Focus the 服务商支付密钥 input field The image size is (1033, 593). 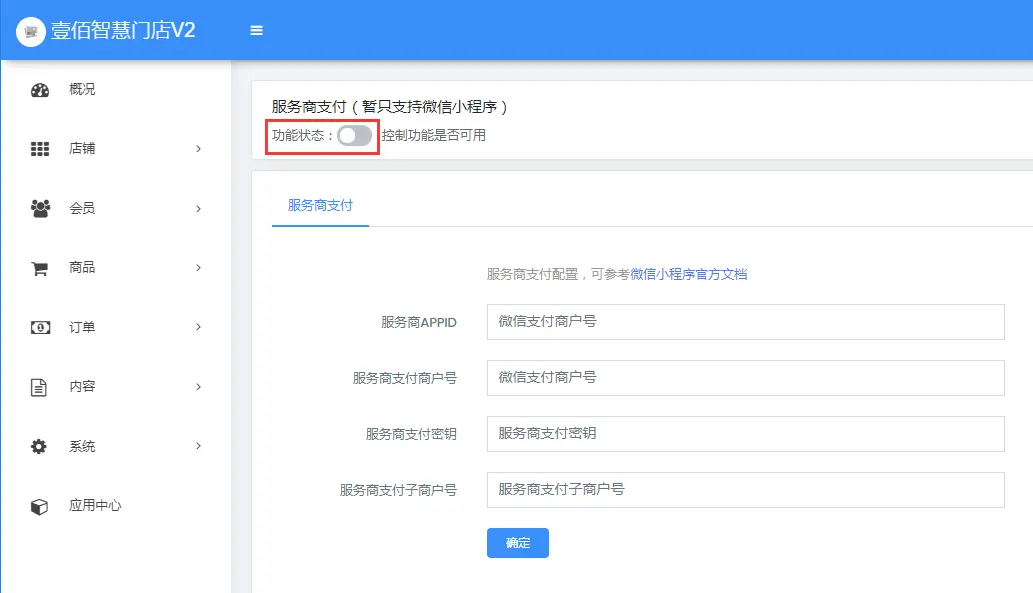pos(744,433)
